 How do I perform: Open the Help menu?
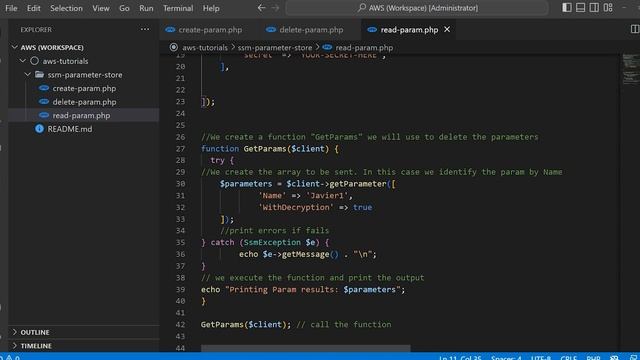211,8
